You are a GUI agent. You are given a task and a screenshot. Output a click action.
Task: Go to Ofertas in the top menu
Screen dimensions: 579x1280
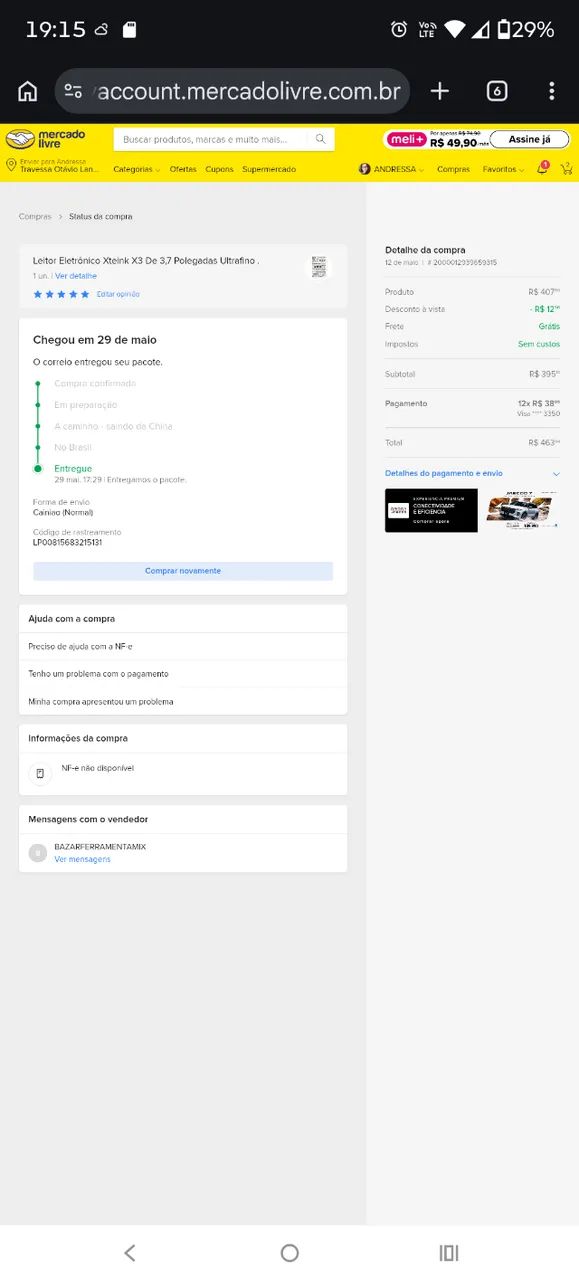pos(183,169)
